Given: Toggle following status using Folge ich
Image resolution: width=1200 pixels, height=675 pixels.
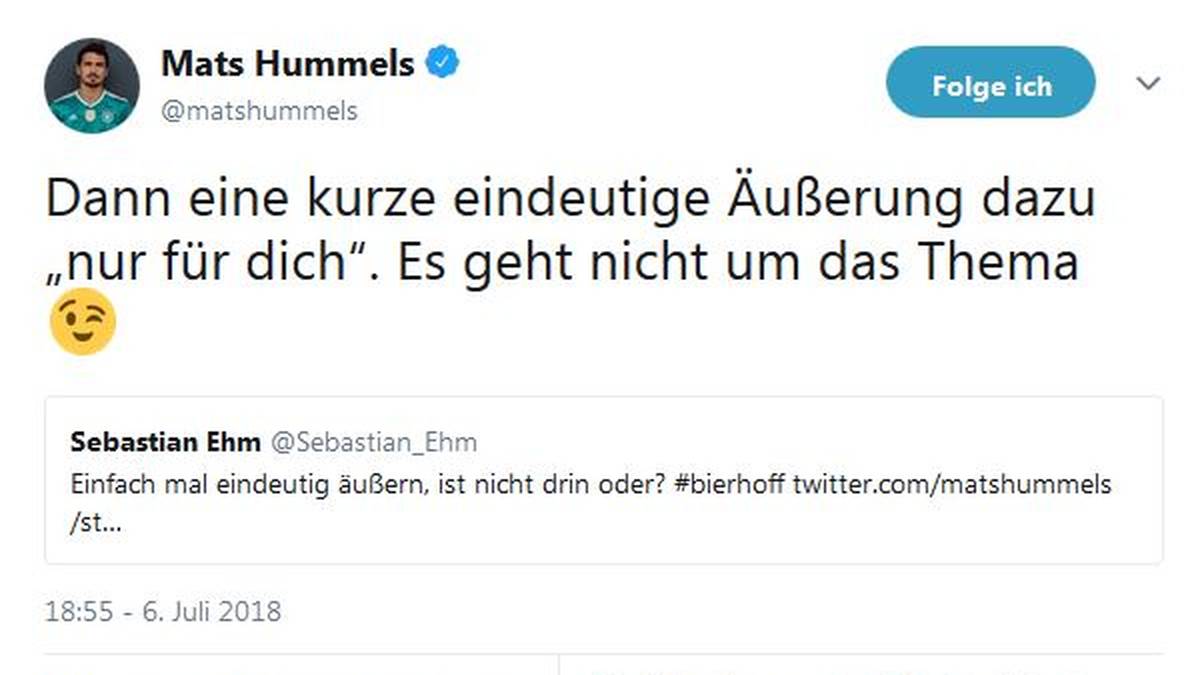Looking at the screenshot, I should point(990,84).
